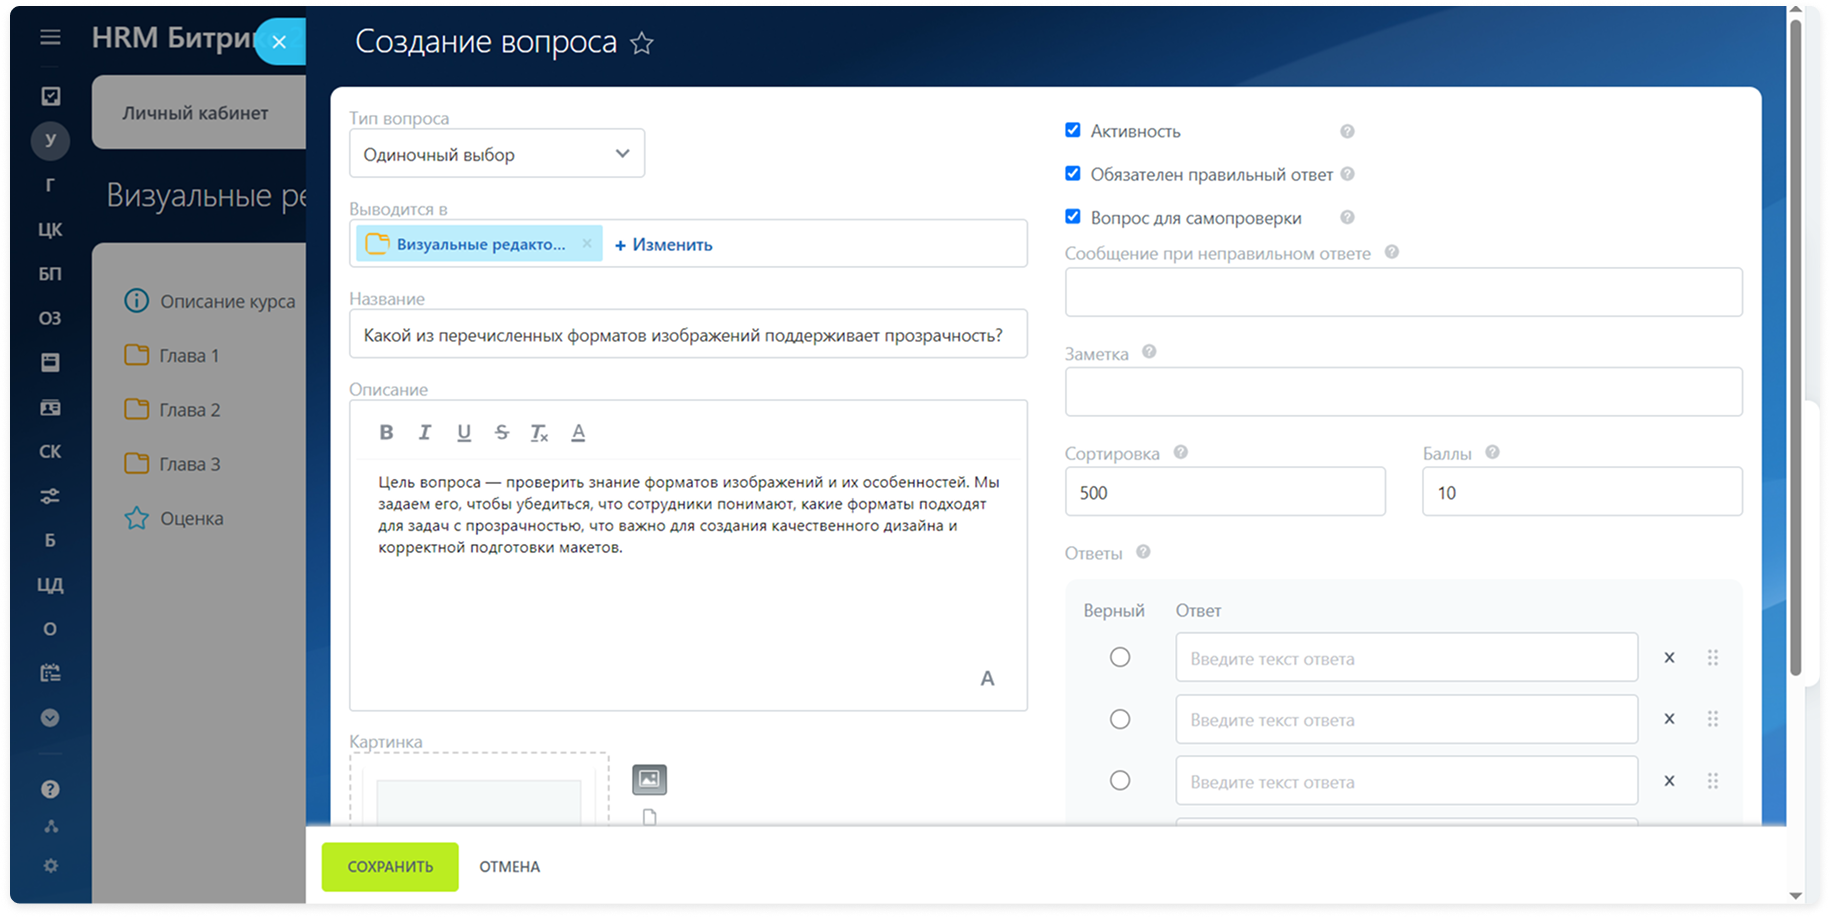This screenshot has height=918, width=1830.
Task: Open the hamburger menu in the sidebar
Action: [x=50, y=38]
